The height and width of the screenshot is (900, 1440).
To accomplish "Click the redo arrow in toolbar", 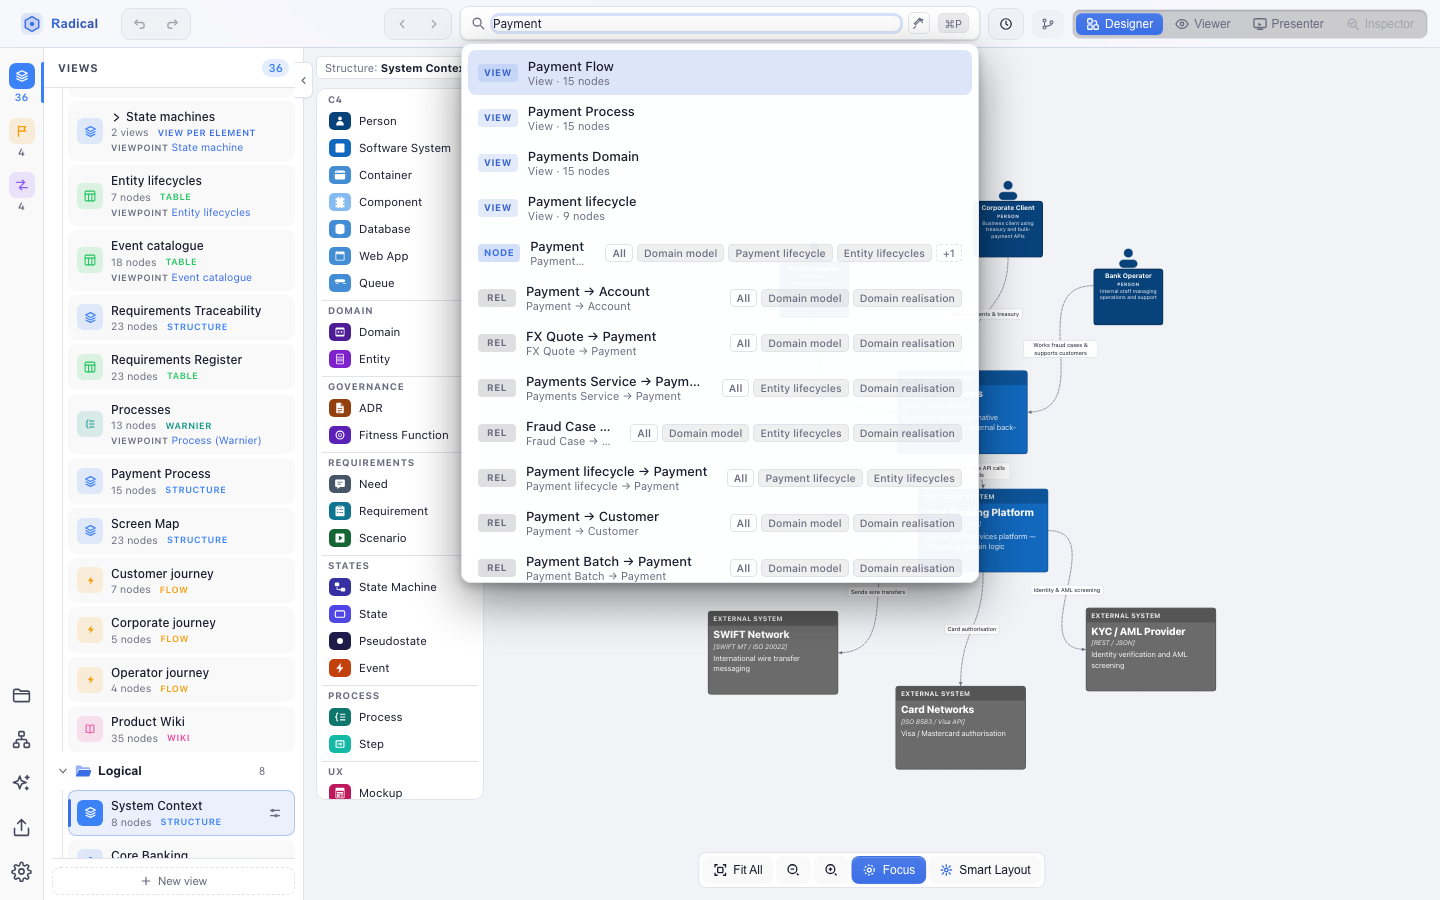I will pyautogui.click(x=172, y=24).
